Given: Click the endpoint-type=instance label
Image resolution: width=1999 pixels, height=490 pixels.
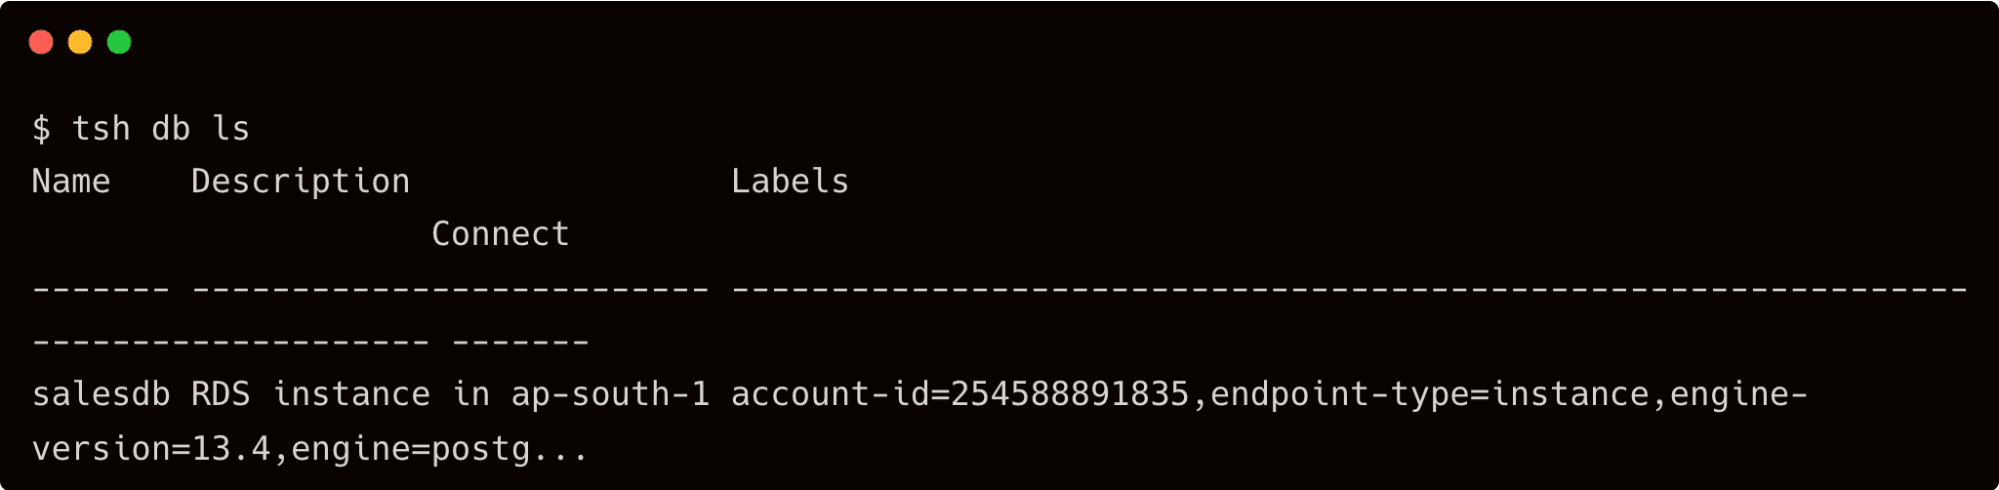Looking at the screenshot, I should (x=1430, y=394).
